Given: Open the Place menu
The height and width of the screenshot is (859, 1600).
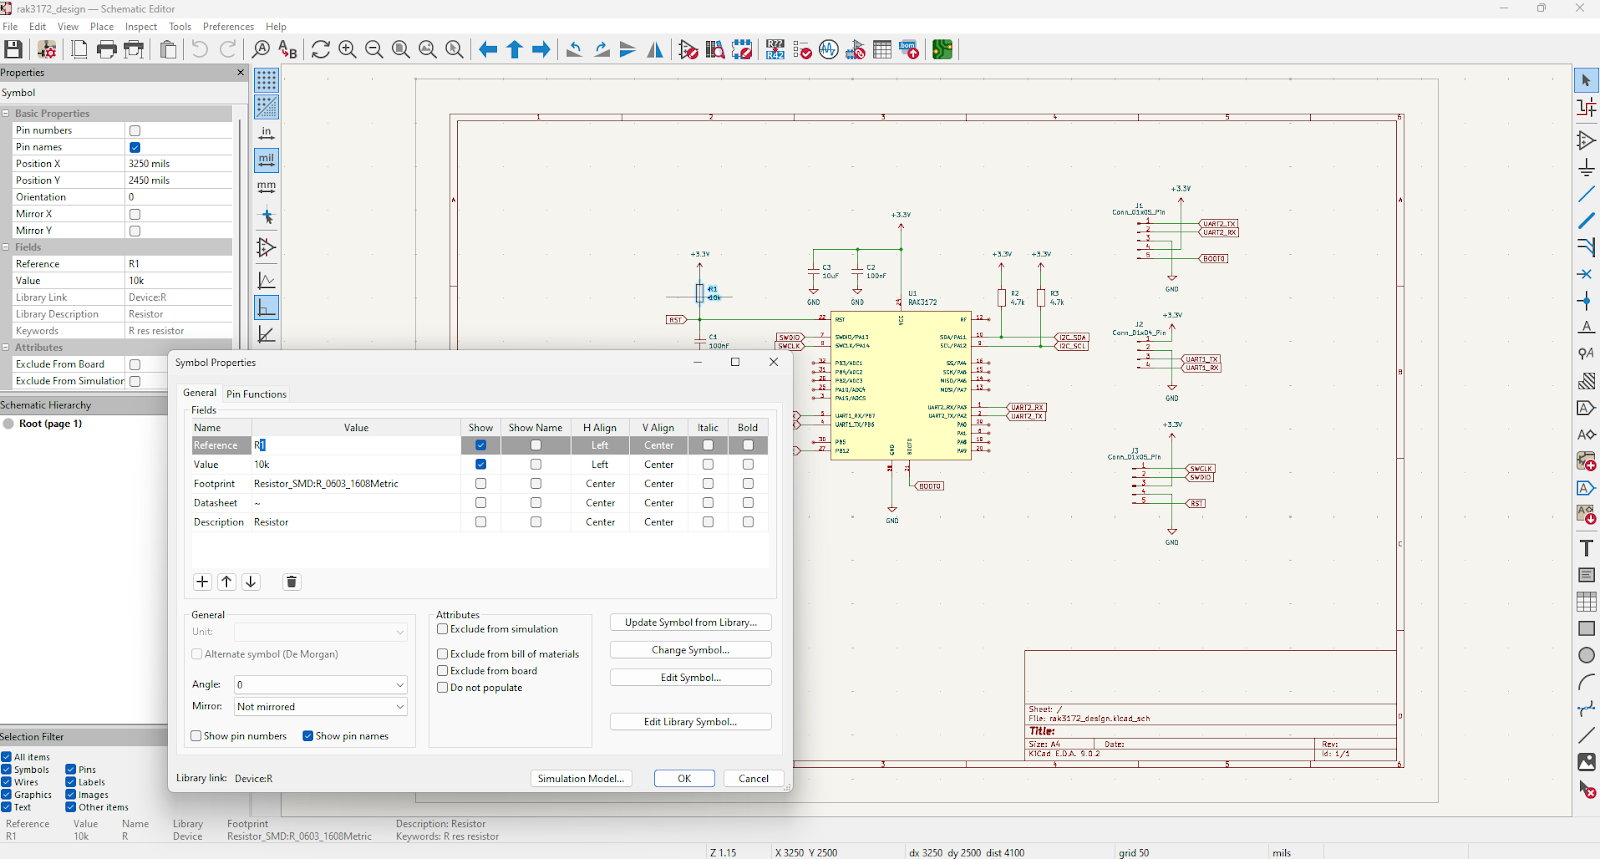Looking at the screenshot, I should pyautogui.click(x=102, y=27).
